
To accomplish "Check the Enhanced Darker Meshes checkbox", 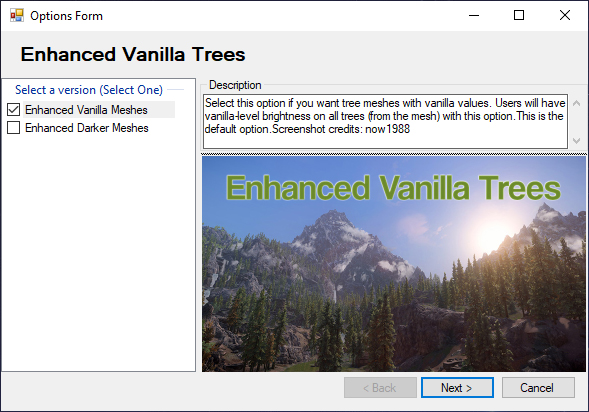I will [x=14, y=128].
